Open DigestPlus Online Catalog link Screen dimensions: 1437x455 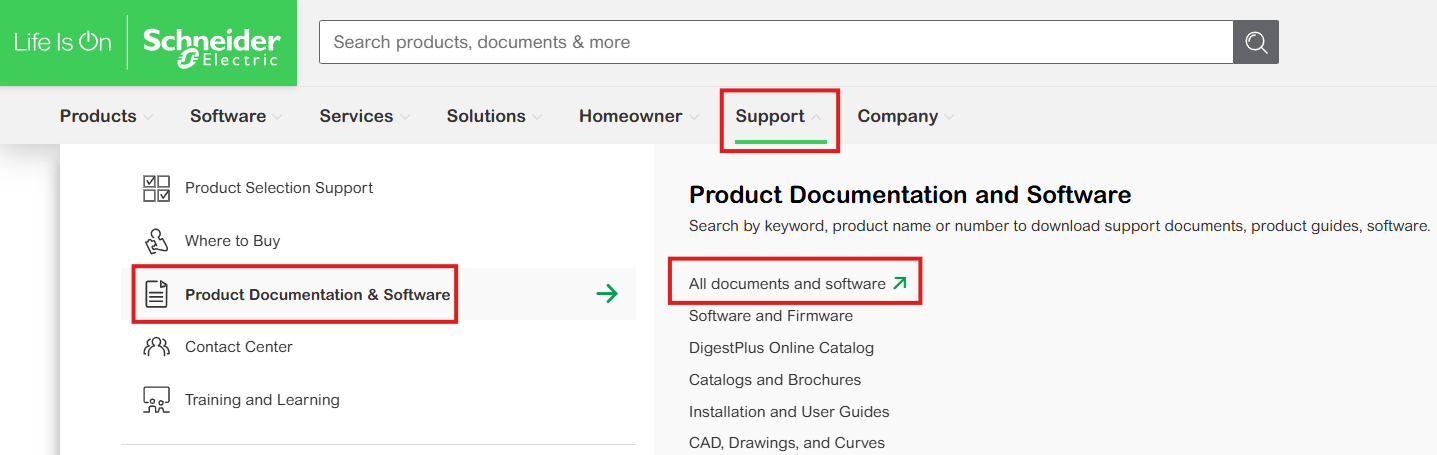[x=781, y=348]
